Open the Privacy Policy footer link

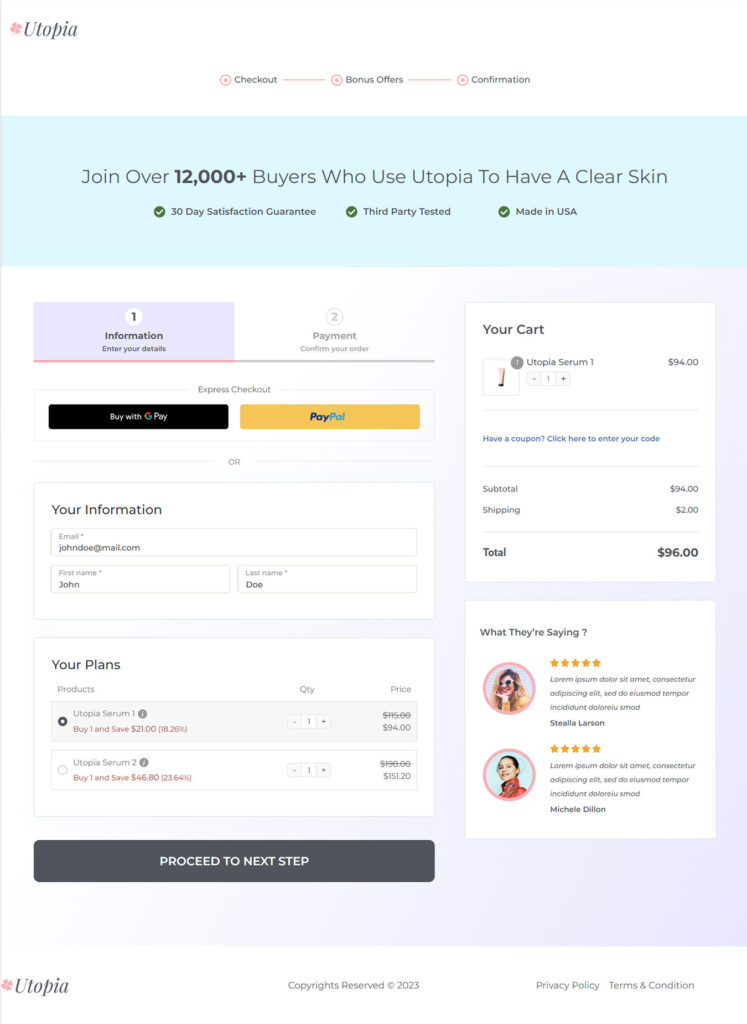(x=567, y=985)
